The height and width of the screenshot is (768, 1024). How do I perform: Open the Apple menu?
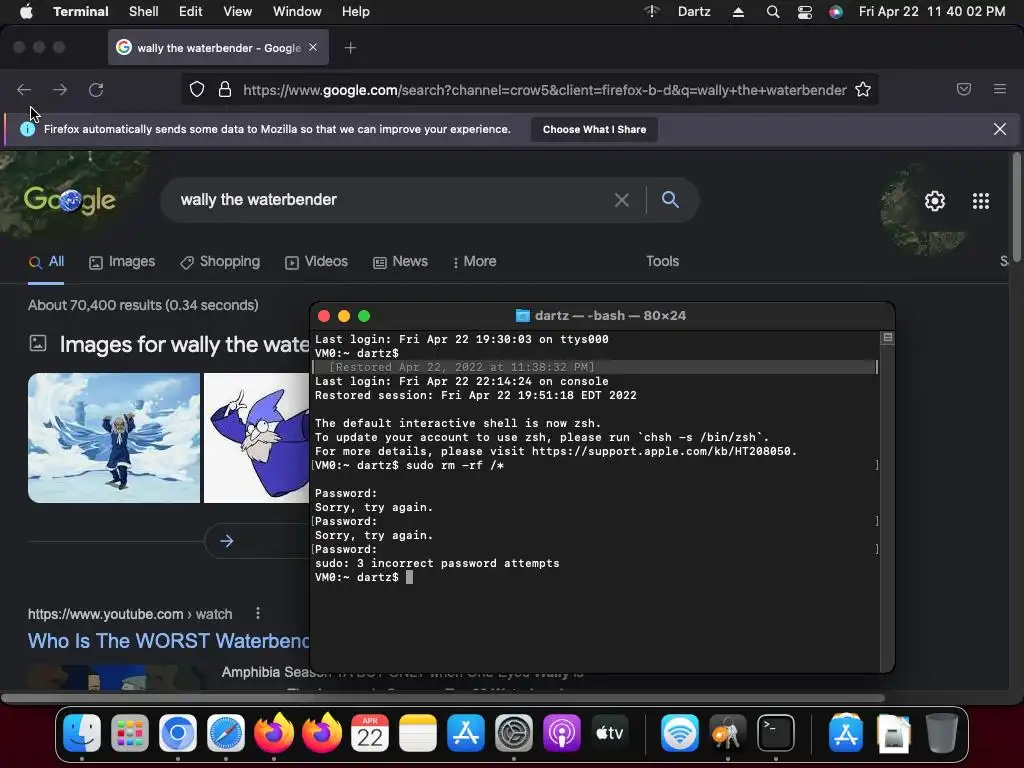tap(26, 12)
